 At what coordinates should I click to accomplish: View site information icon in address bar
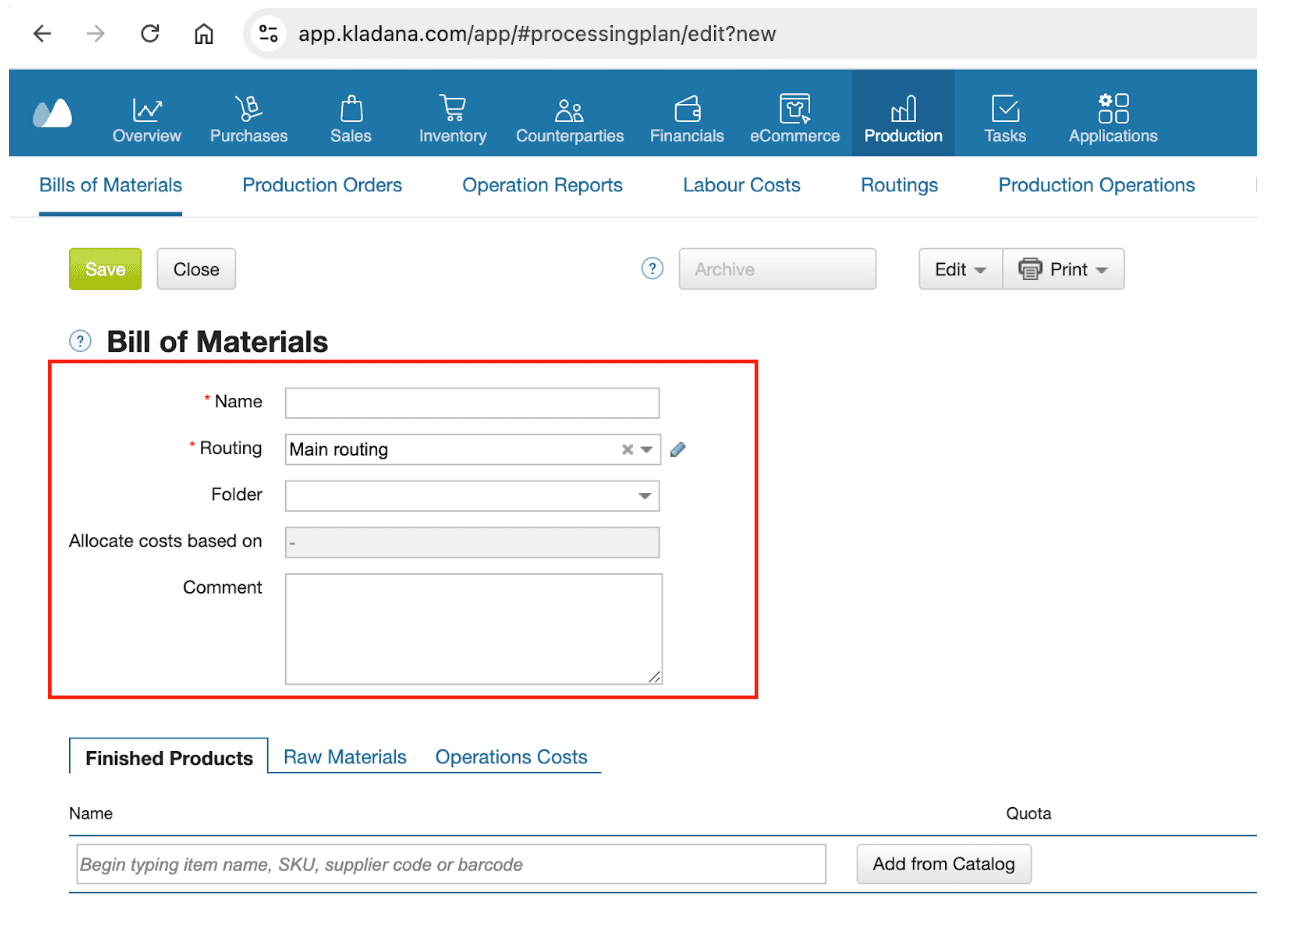pyautogui.click(x=268, y=34)
